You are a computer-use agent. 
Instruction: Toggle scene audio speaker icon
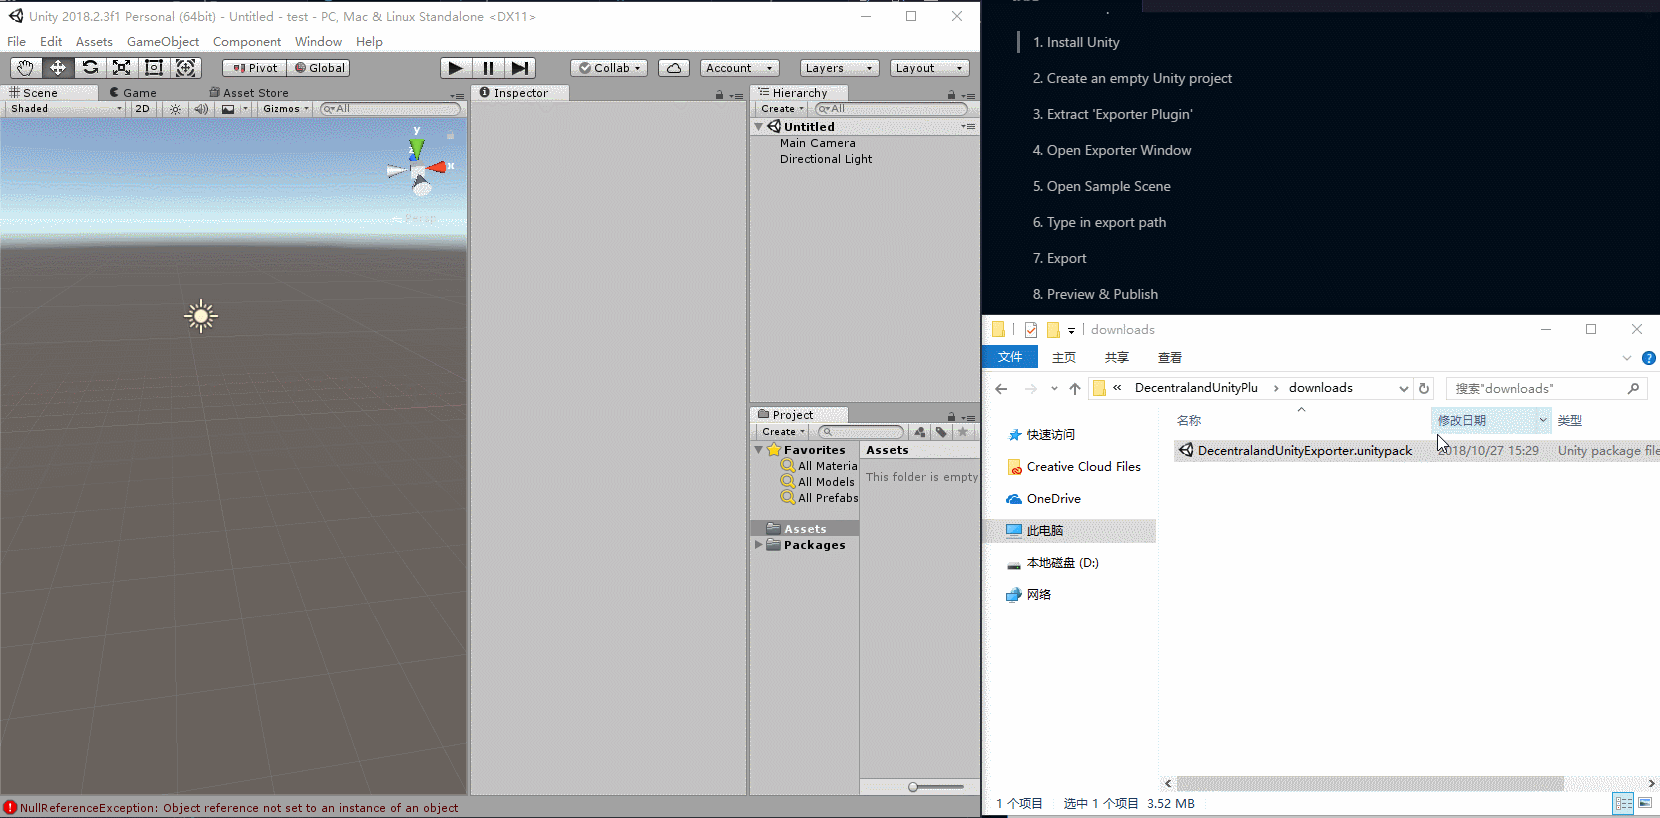201,109
